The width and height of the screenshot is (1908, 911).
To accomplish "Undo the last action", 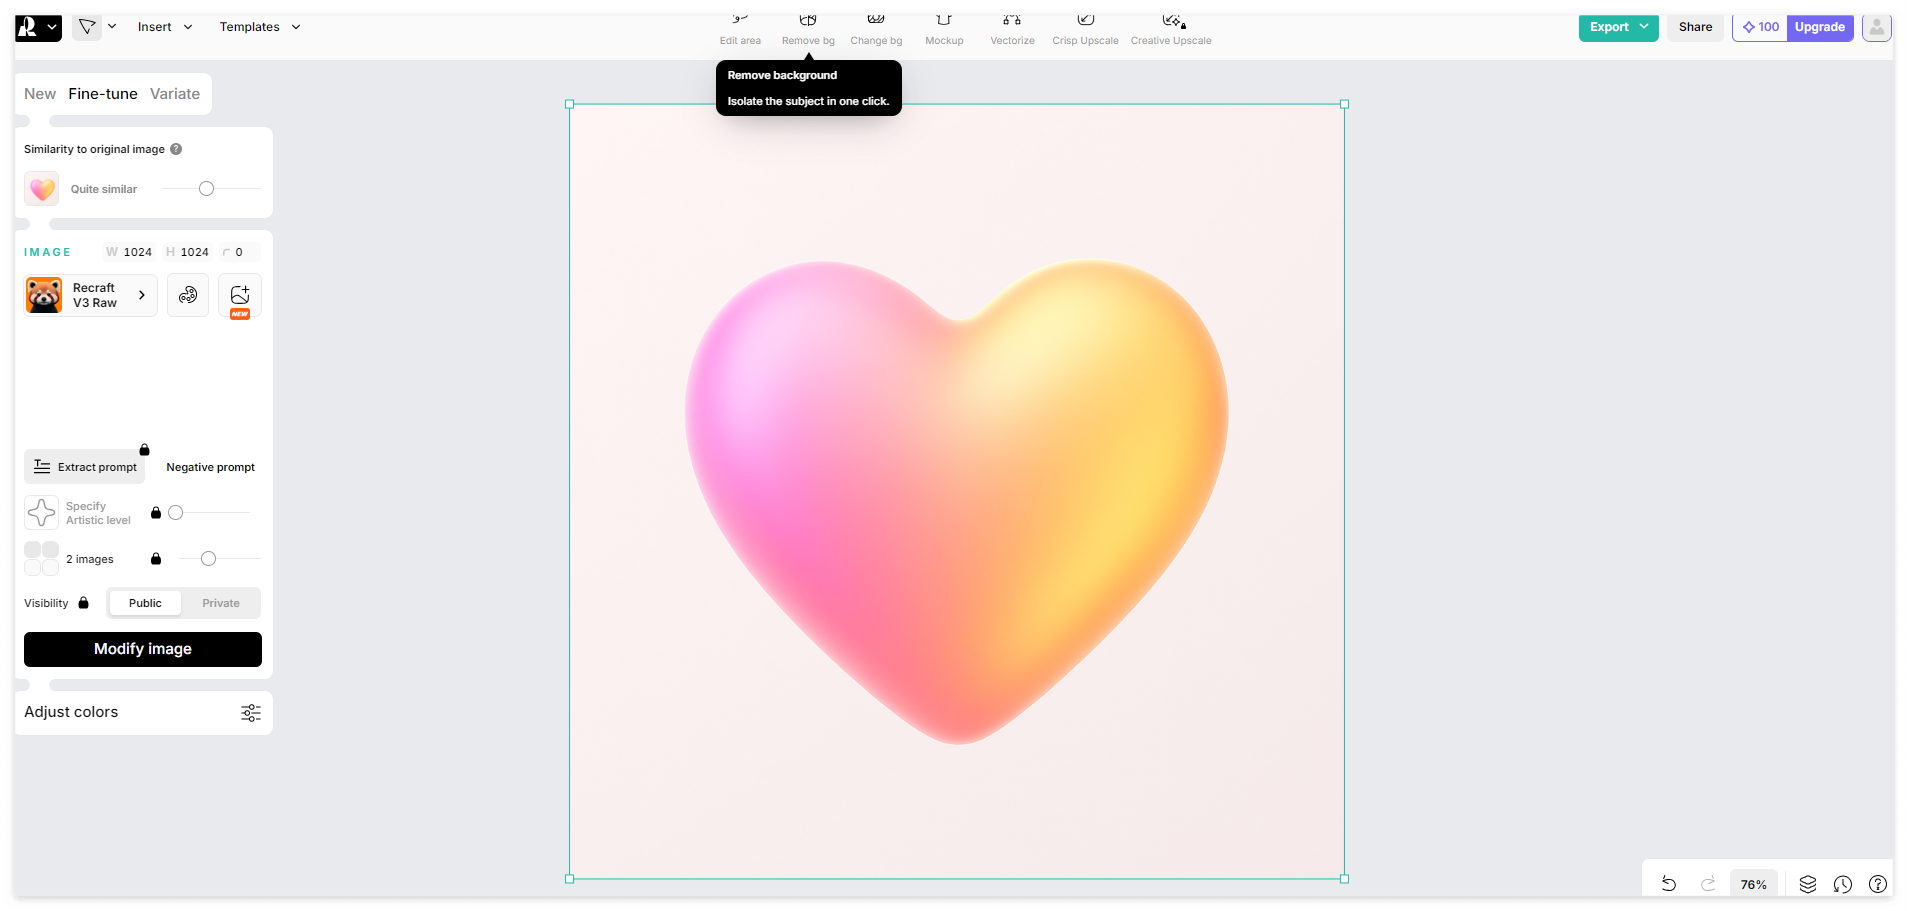I will (x=1668, y=884).
